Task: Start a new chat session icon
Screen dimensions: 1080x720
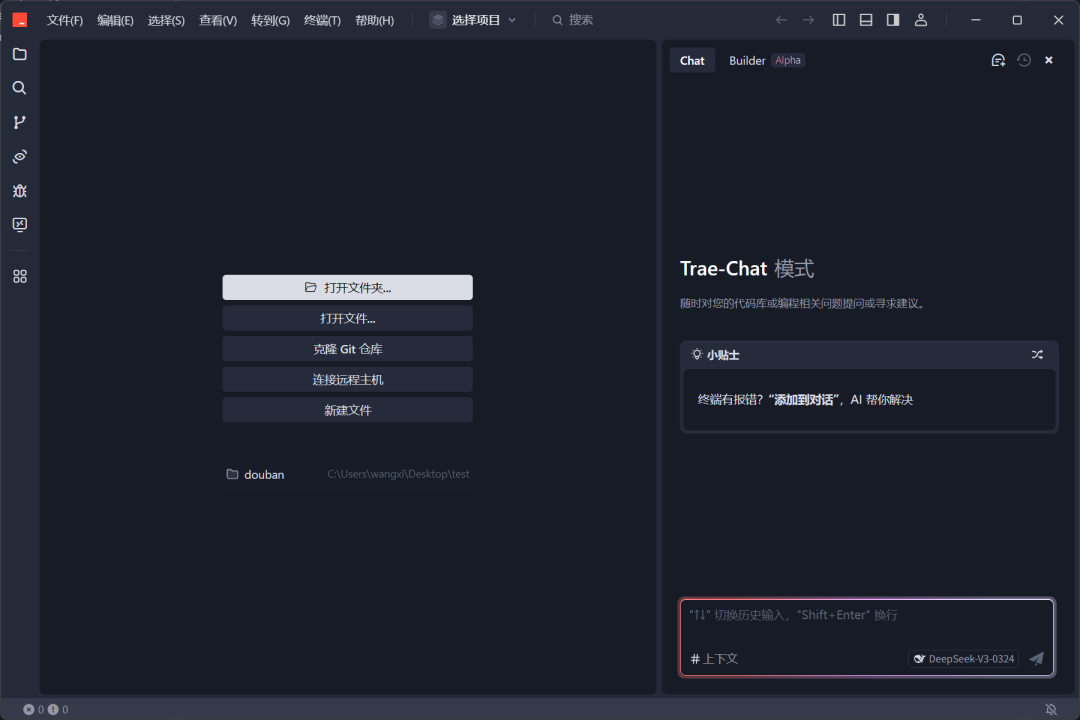Action: (998, 61)
